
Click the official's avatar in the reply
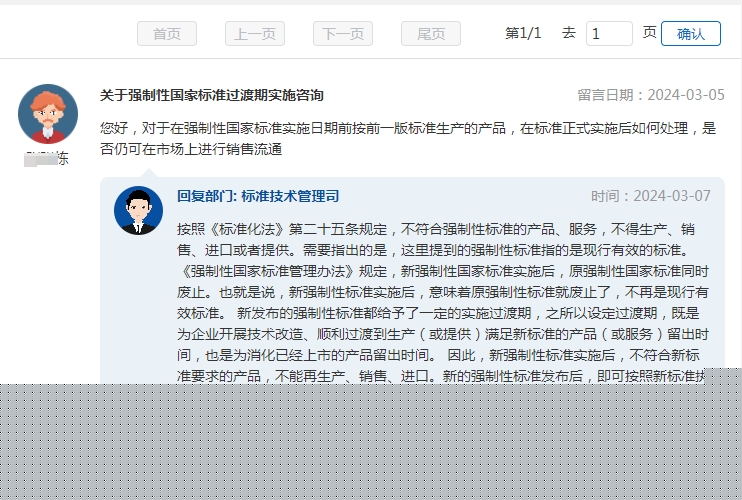tap(138, 210)
